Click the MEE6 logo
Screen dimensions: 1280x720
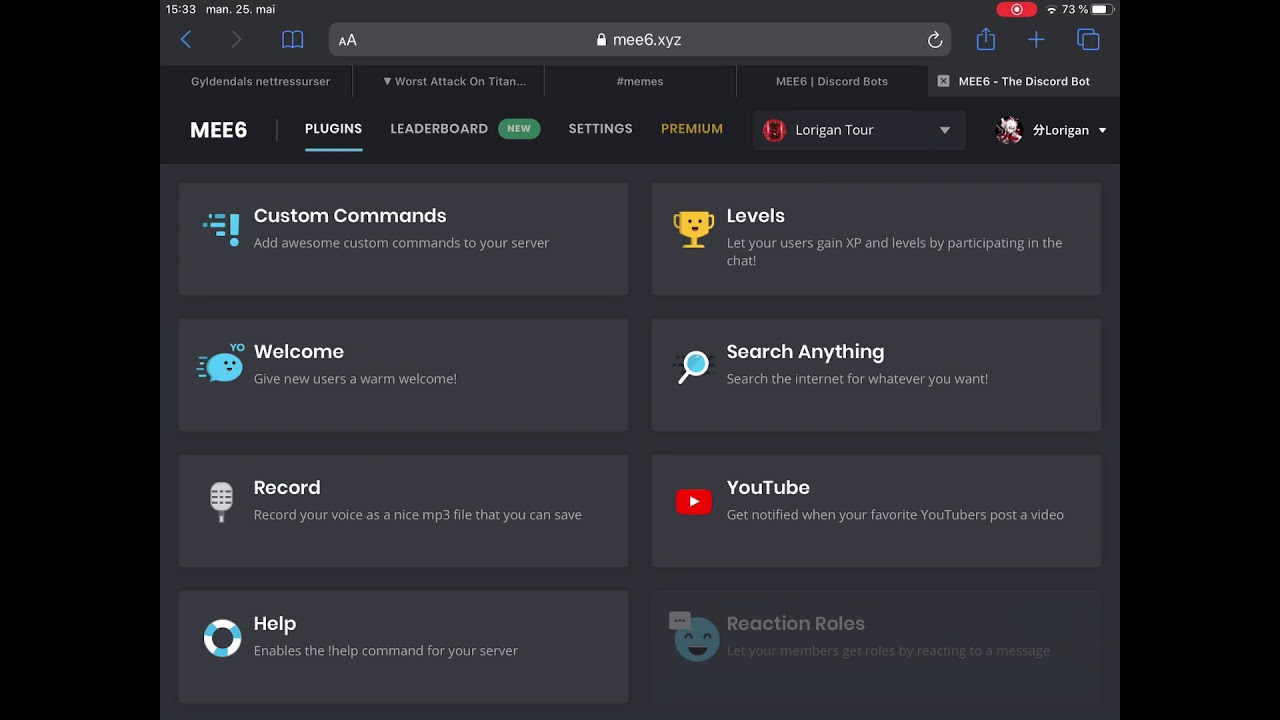pos(219,130)
